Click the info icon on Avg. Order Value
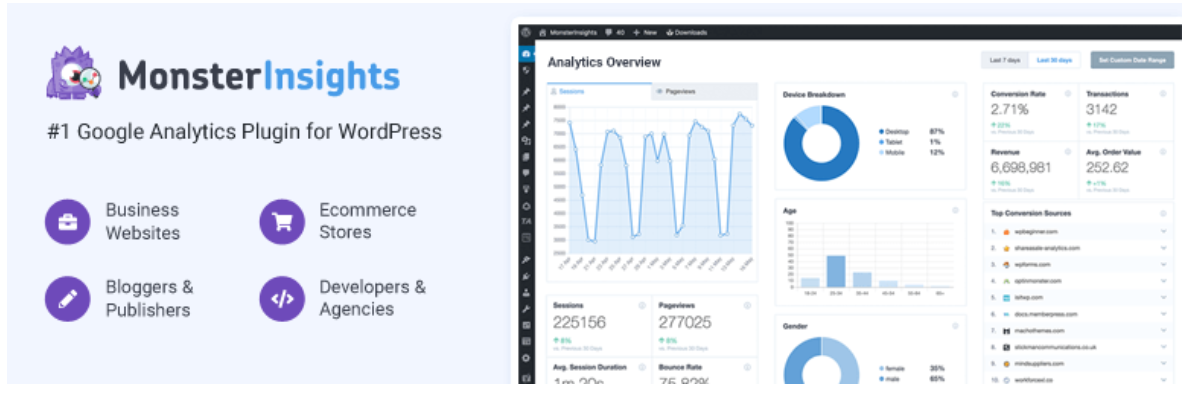The image size is (1187, 407). (1163, 152)
